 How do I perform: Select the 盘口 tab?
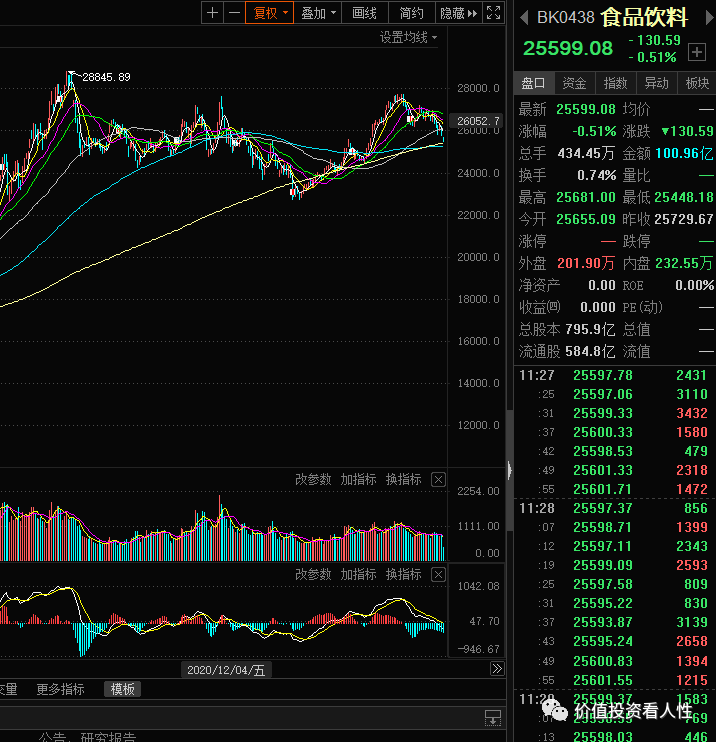tap(534, 83)
